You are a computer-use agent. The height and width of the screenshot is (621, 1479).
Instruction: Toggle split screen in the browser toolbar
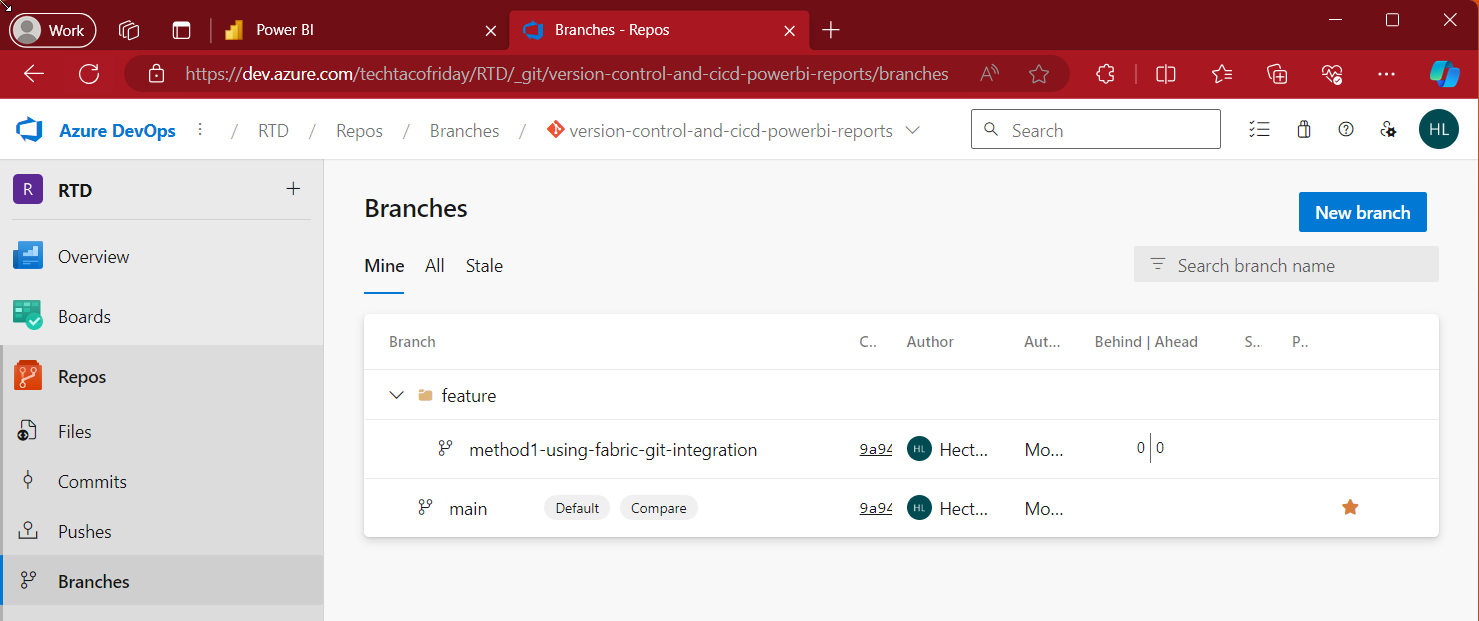coord(1165,74)
